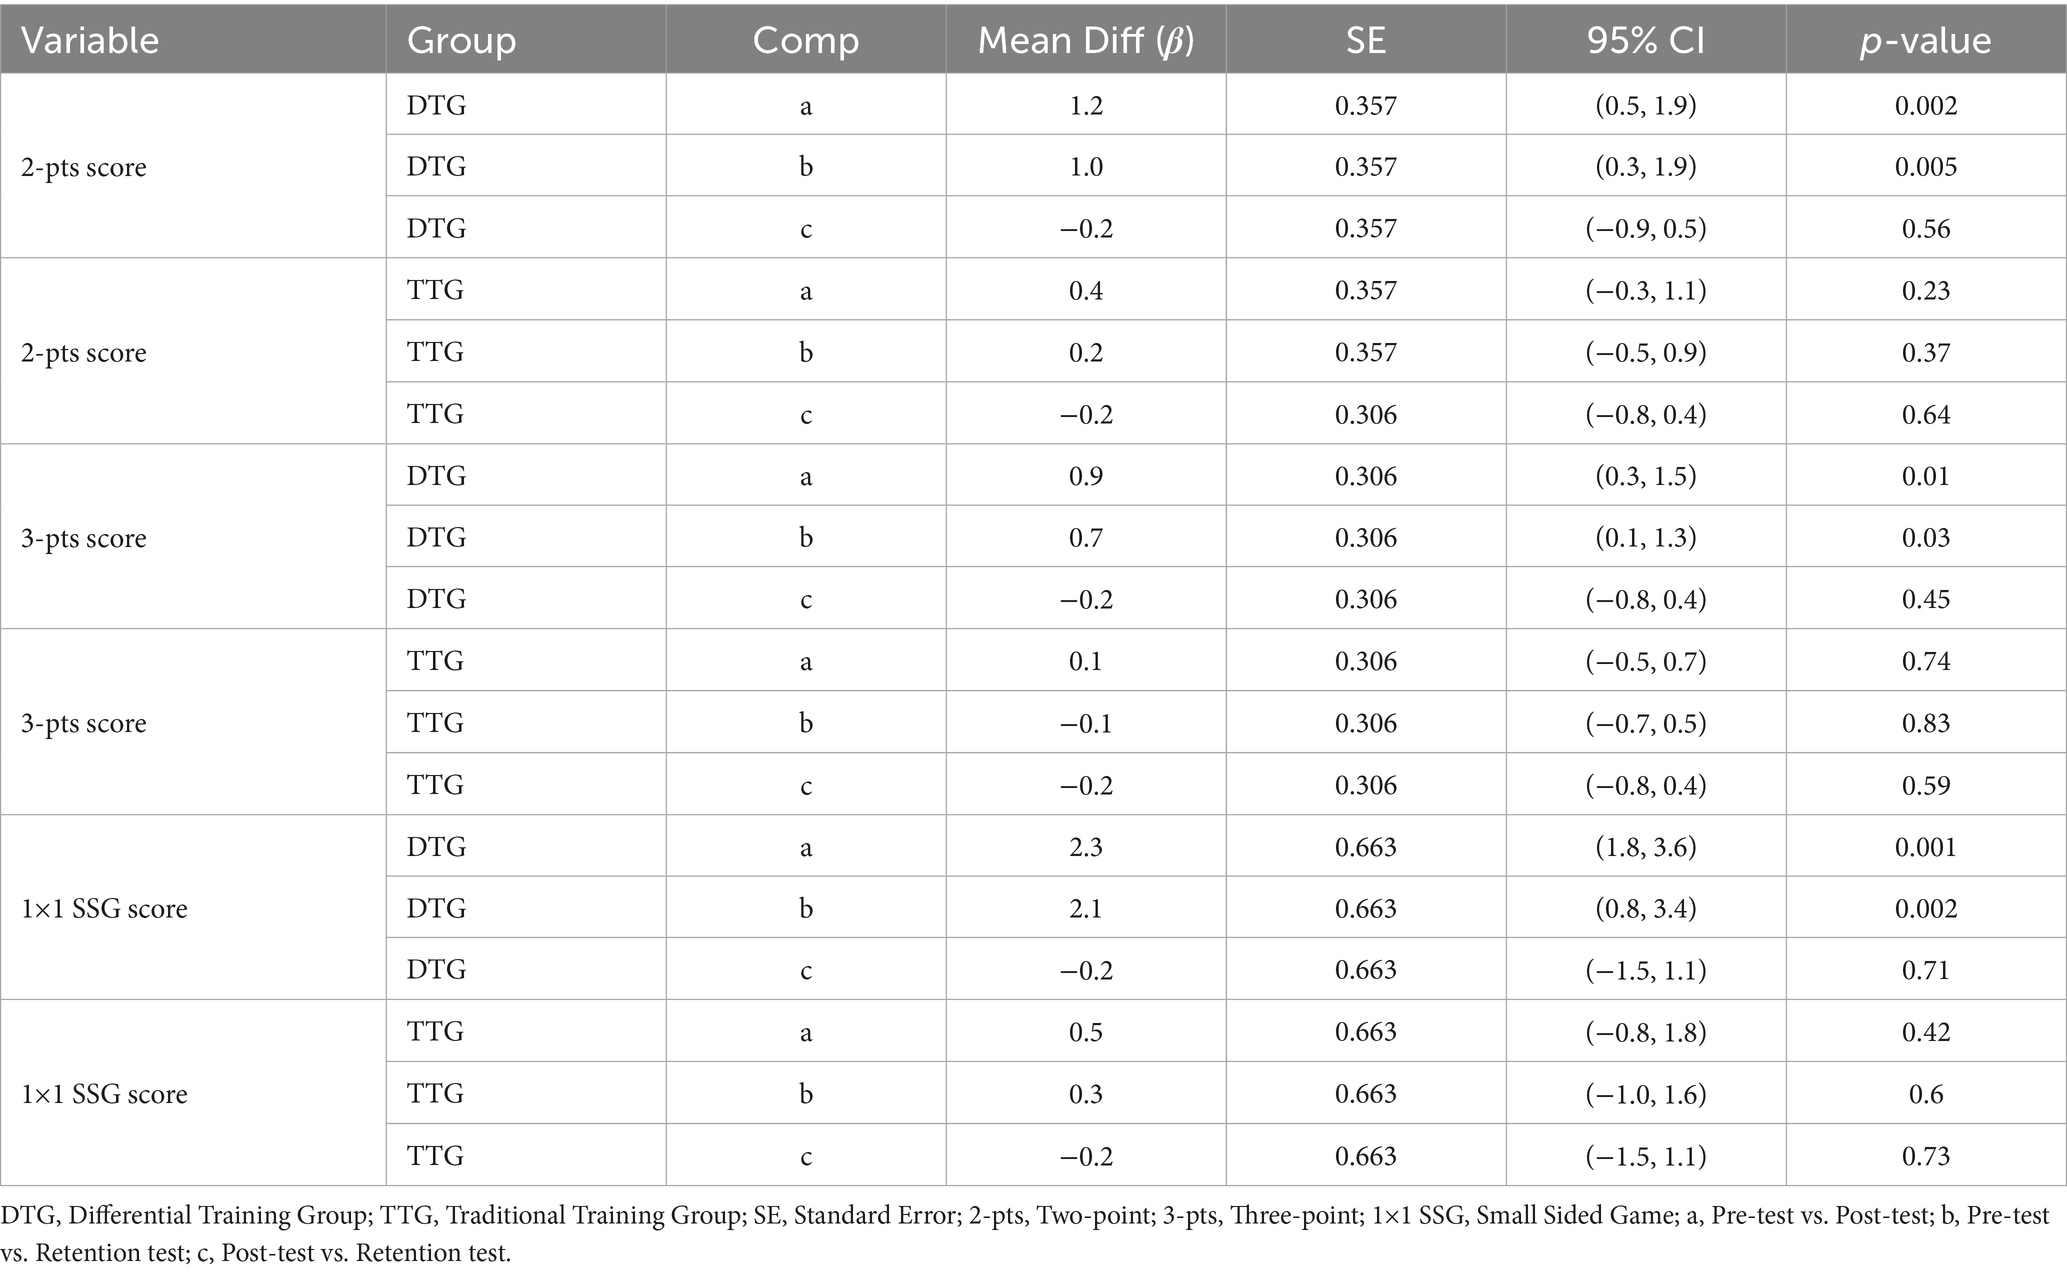Select the Group column header
This screenshot has width=2067, height=1275.
461,40
